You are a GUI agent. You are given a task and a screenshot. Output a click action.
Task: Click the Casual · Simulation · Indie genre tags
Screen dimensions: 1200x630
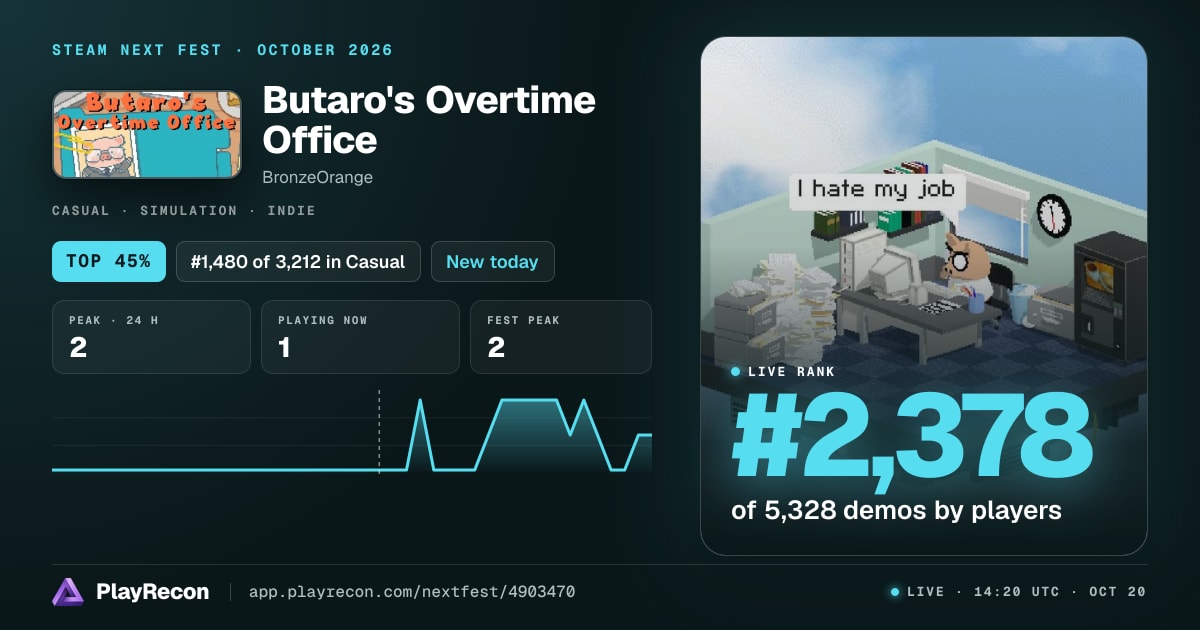[184, 211]
